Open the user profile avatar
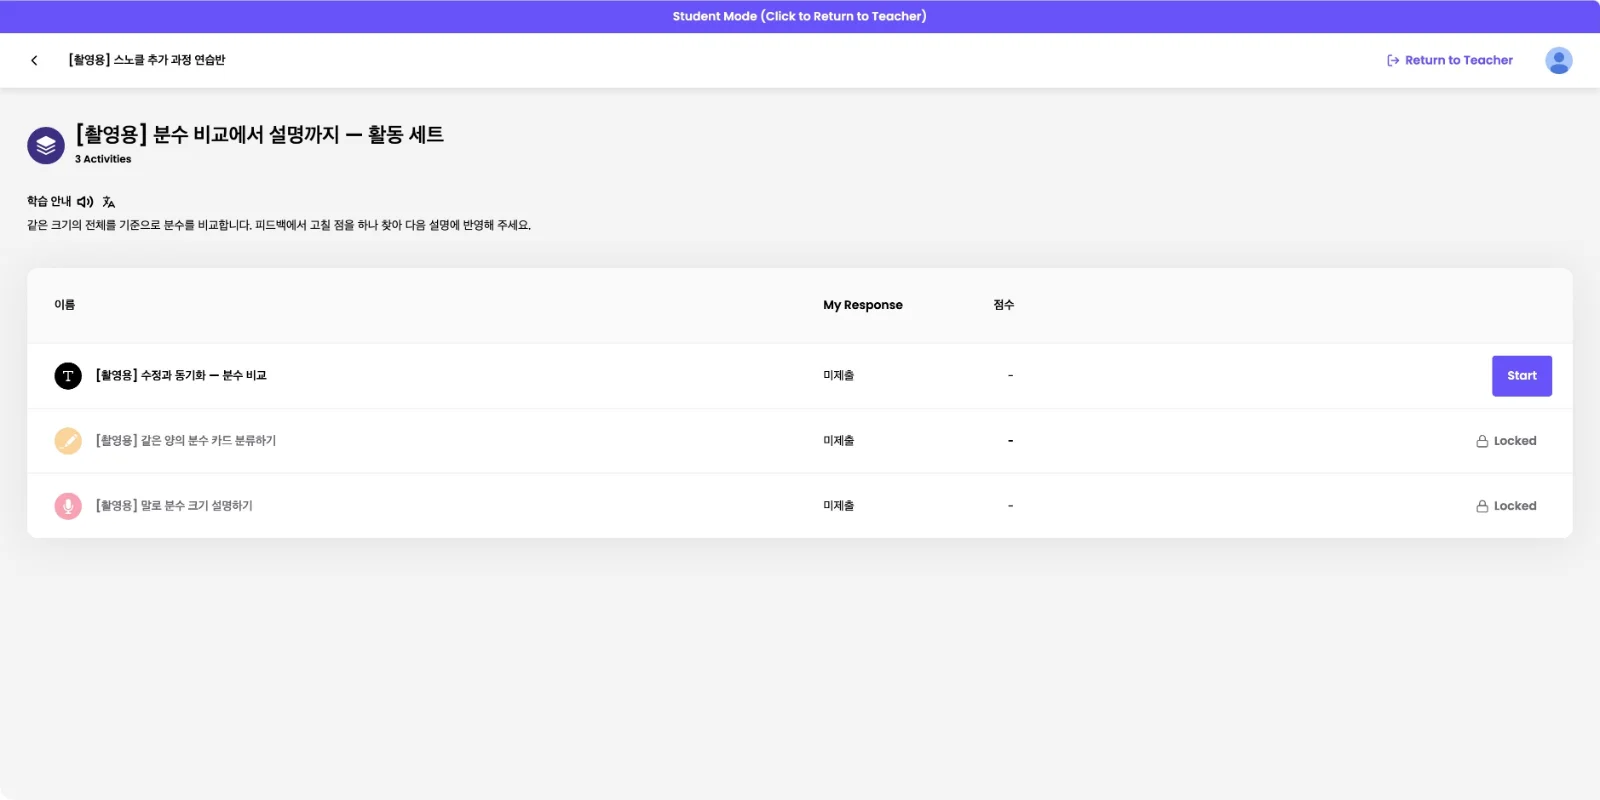1600x800 pixels. coord(1558,60)
